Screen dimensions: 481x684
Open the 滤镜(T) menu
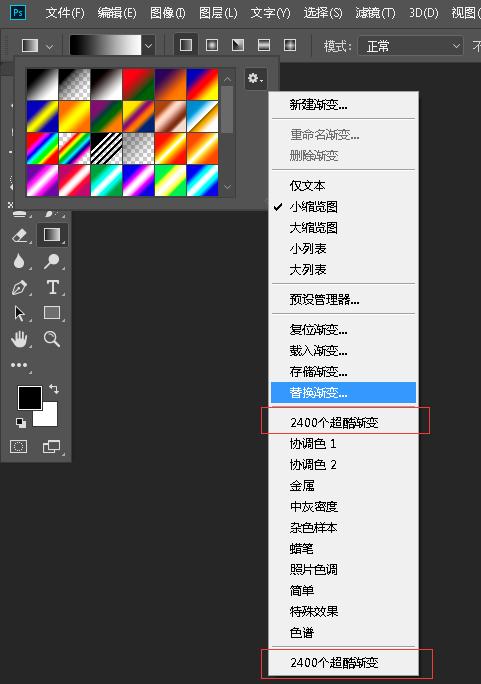pos(375,13)
